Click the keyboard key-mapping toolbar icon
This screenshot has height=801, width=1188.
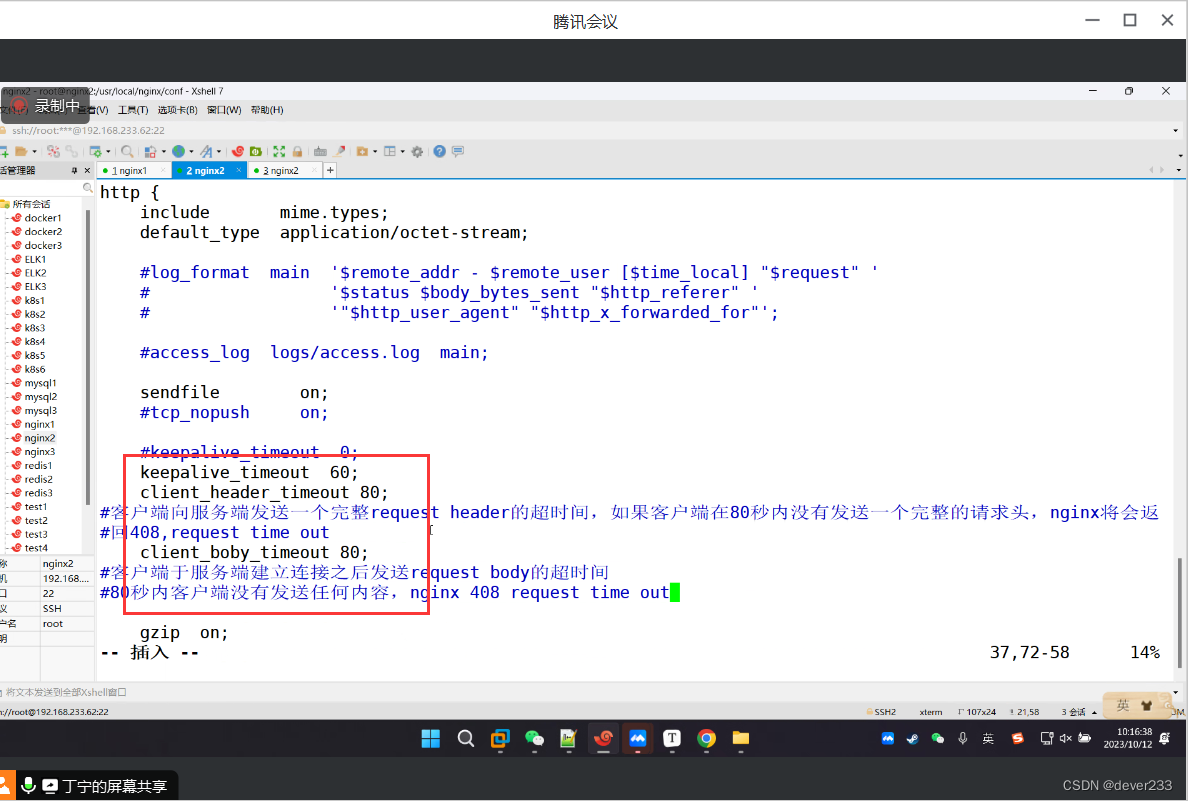(320, 152)
